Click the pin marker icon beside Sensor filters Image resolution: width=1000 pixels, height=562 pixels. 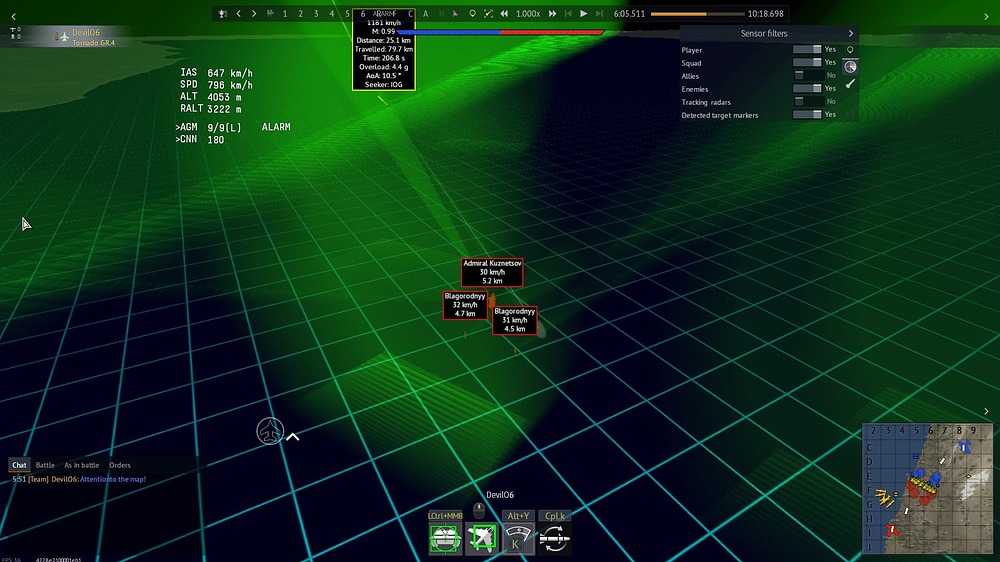click(x=850, y=50)
